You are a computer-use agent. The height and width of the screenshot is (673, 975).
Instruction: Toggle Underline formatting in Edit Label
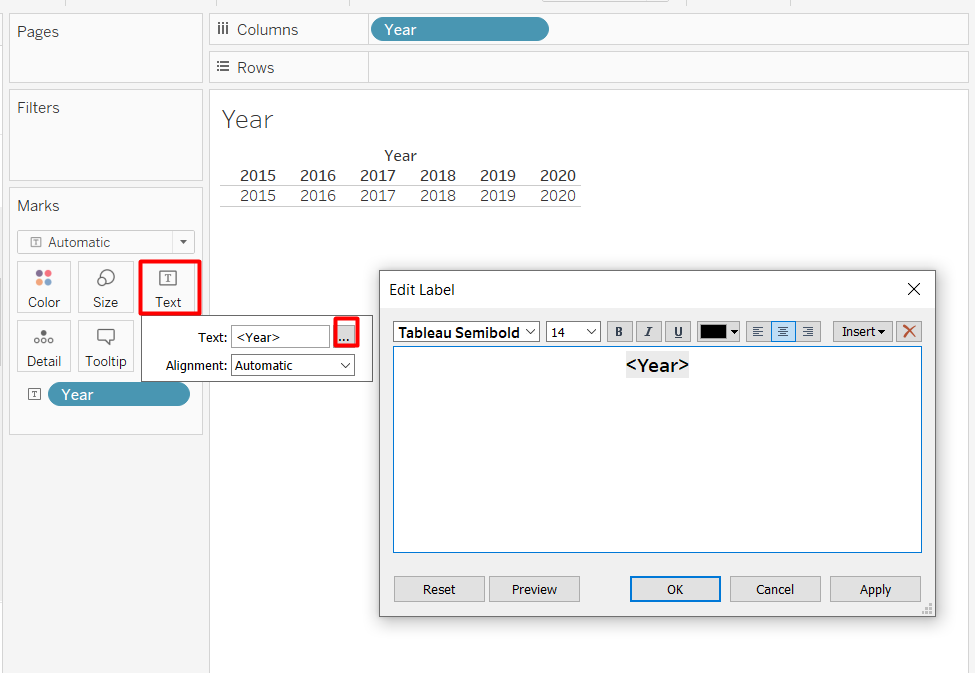point(679,332)
